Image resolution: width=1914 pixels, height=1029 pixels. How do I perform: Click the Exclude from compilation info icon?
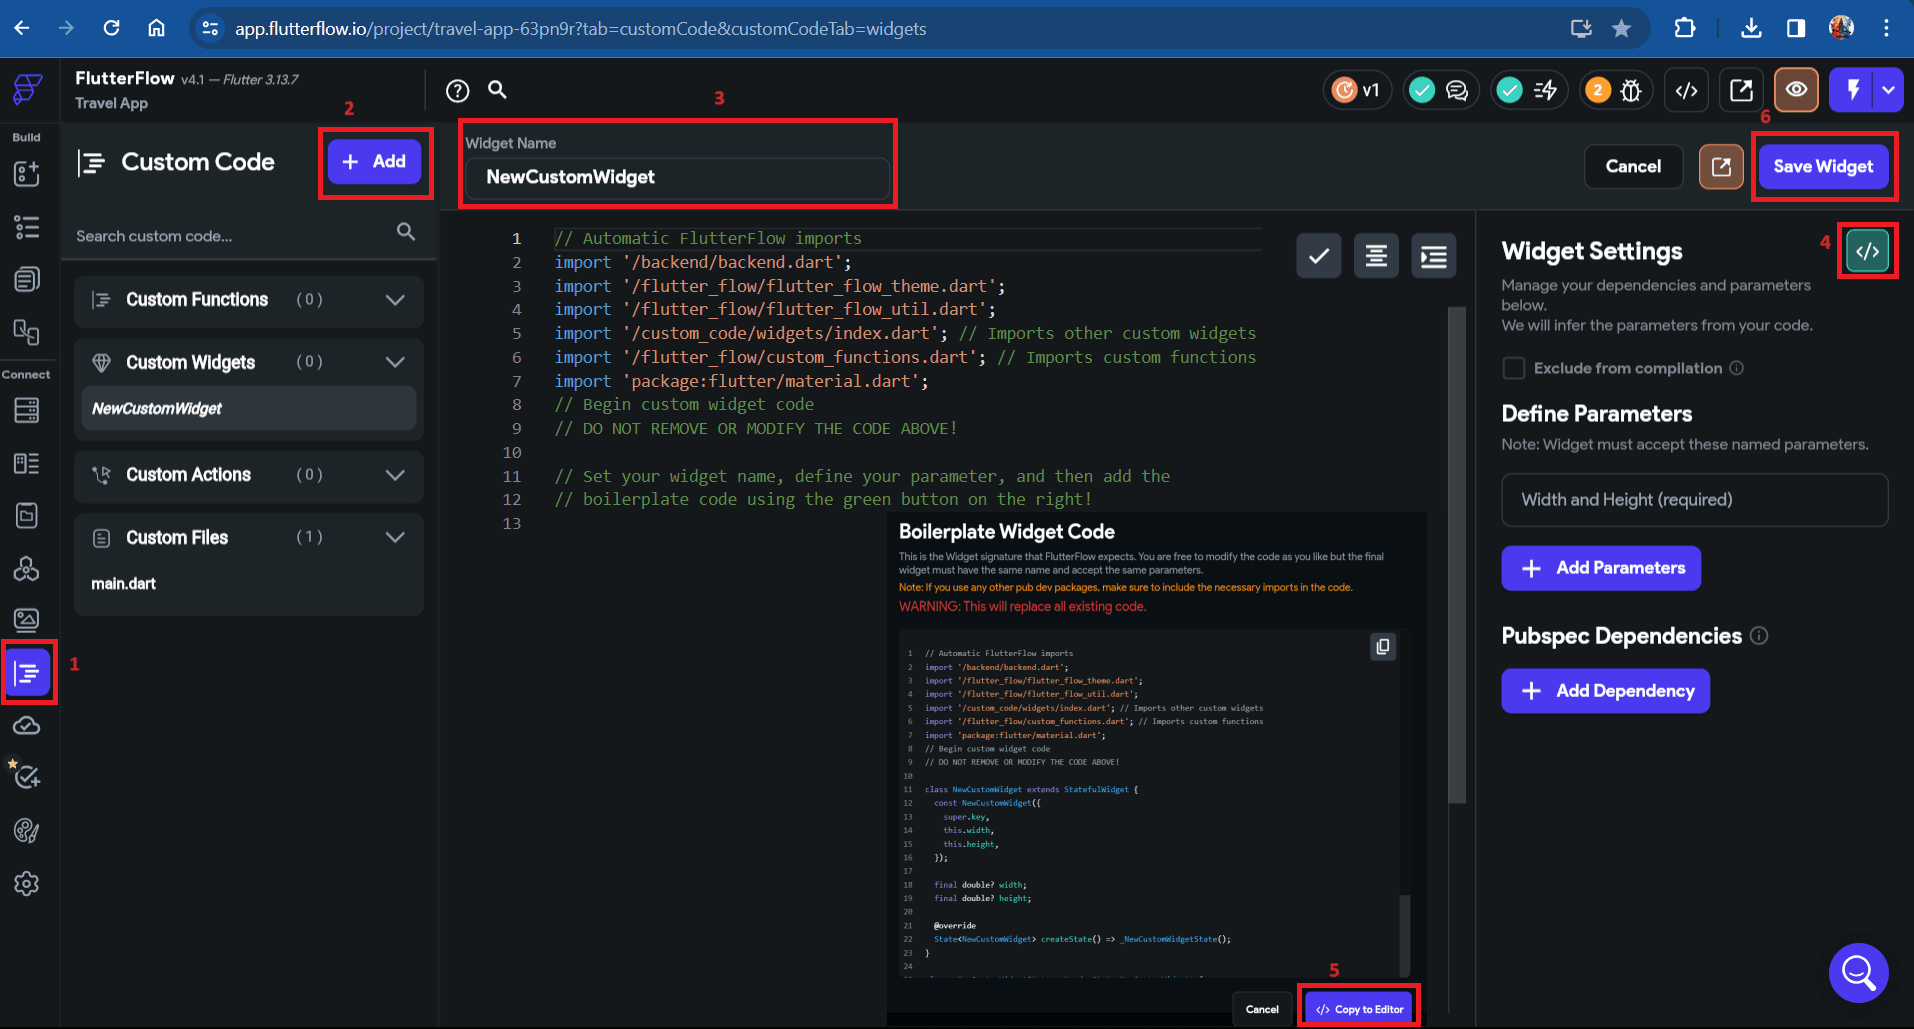(x=1737, y=368)
